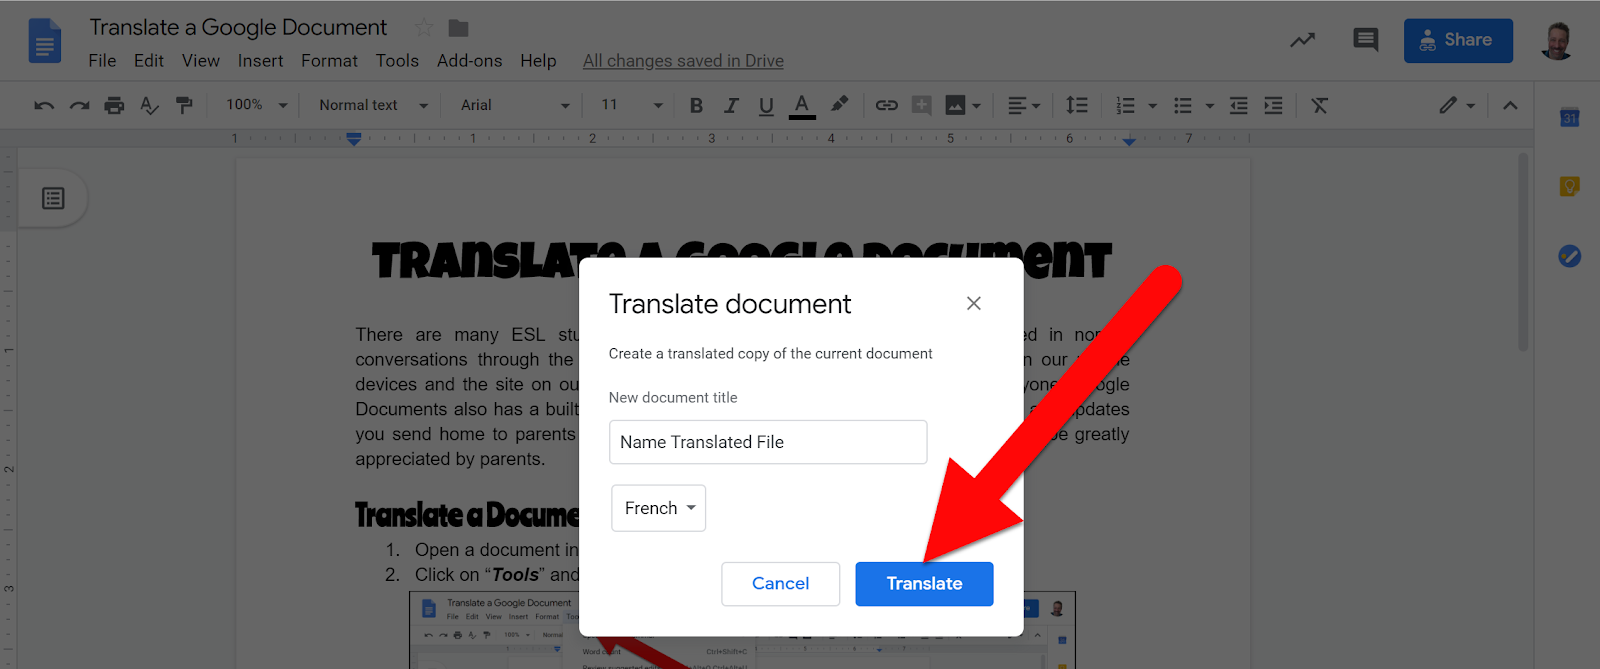Select the Paint format tool
Screen dimensions: 1600x669
[x=184, y=105]
